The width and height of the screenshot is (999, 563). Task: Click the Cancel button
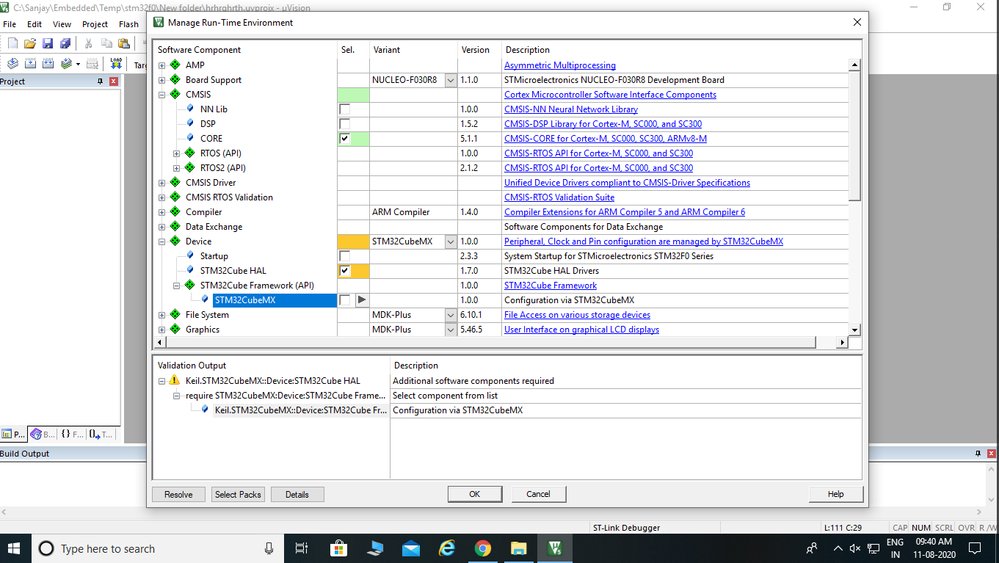[x=538, y=494]
